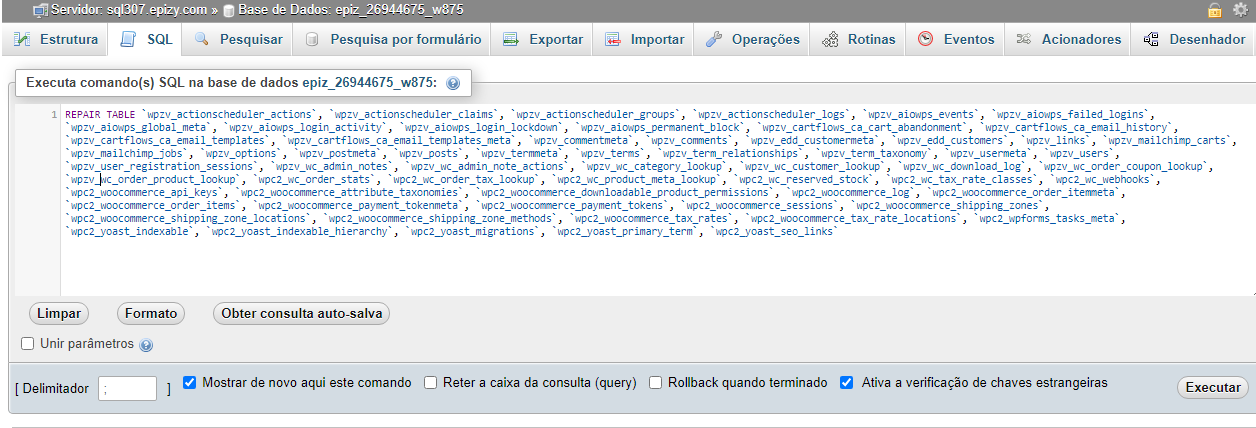Click the Delimitador input field

(127, 389)
